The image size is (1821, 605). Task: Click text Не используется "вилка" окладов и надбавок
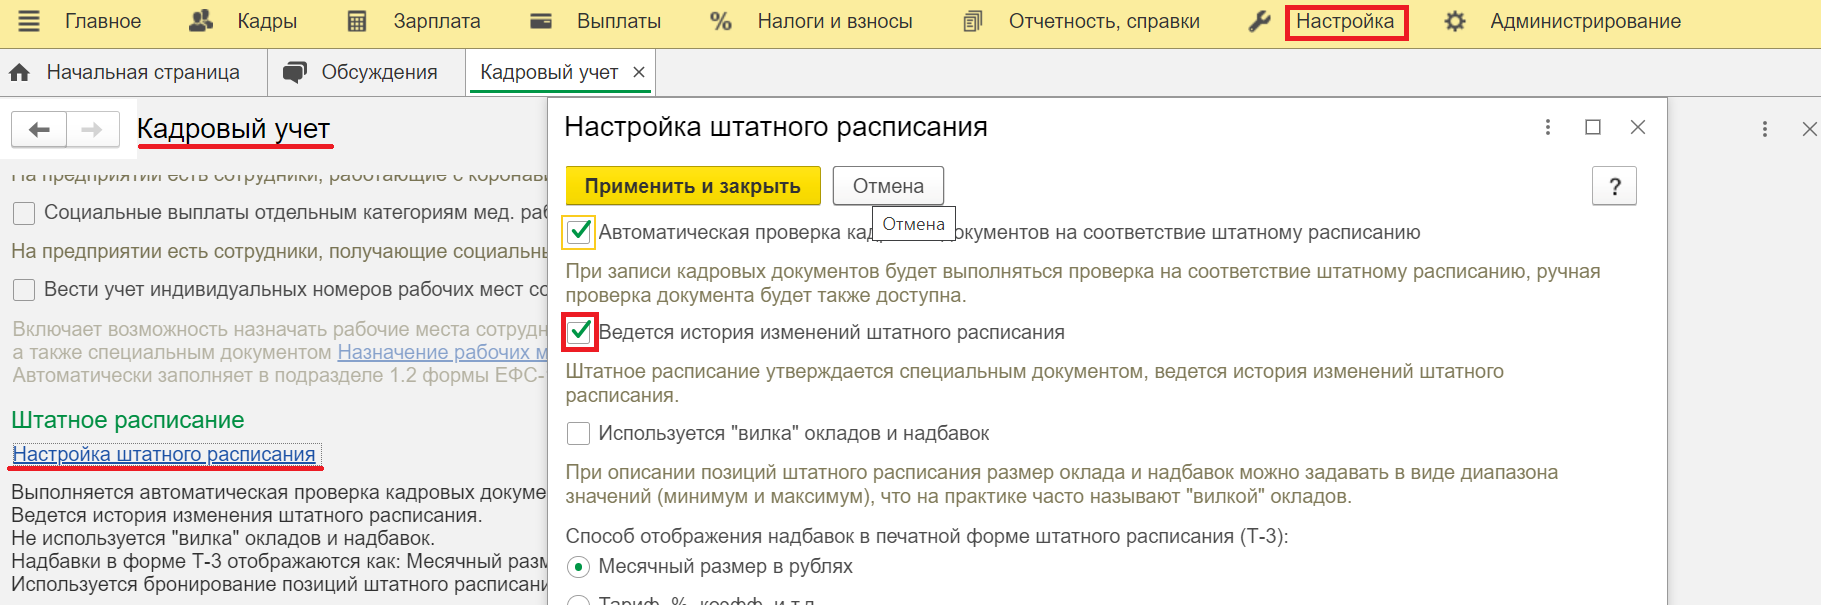pos(223,538)
